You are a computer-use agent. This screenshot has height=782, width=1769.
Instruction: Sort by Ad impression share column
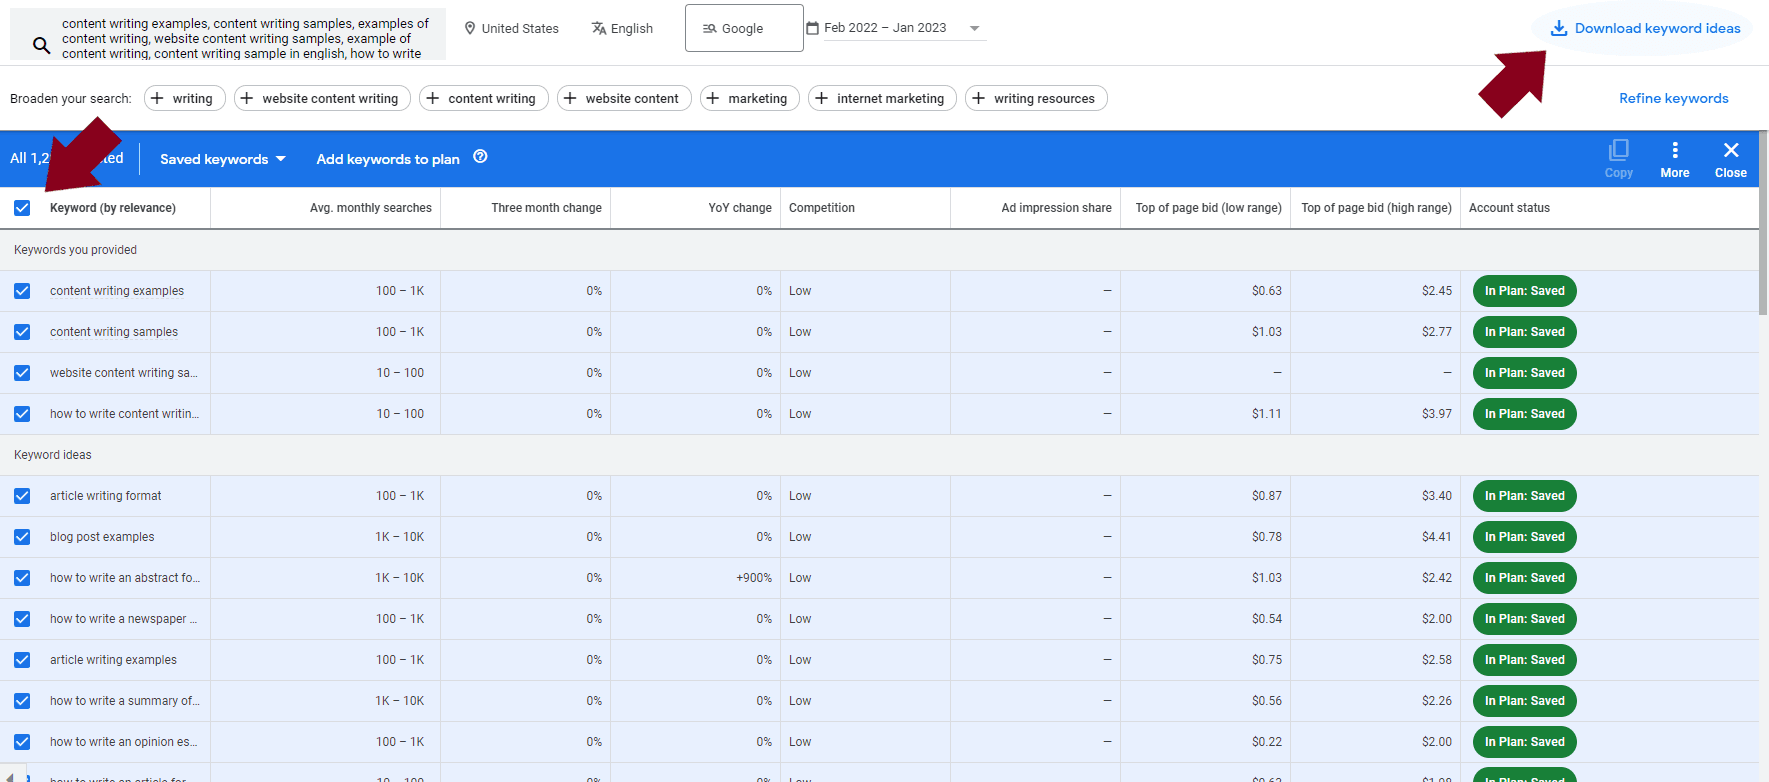[1056, 208]
